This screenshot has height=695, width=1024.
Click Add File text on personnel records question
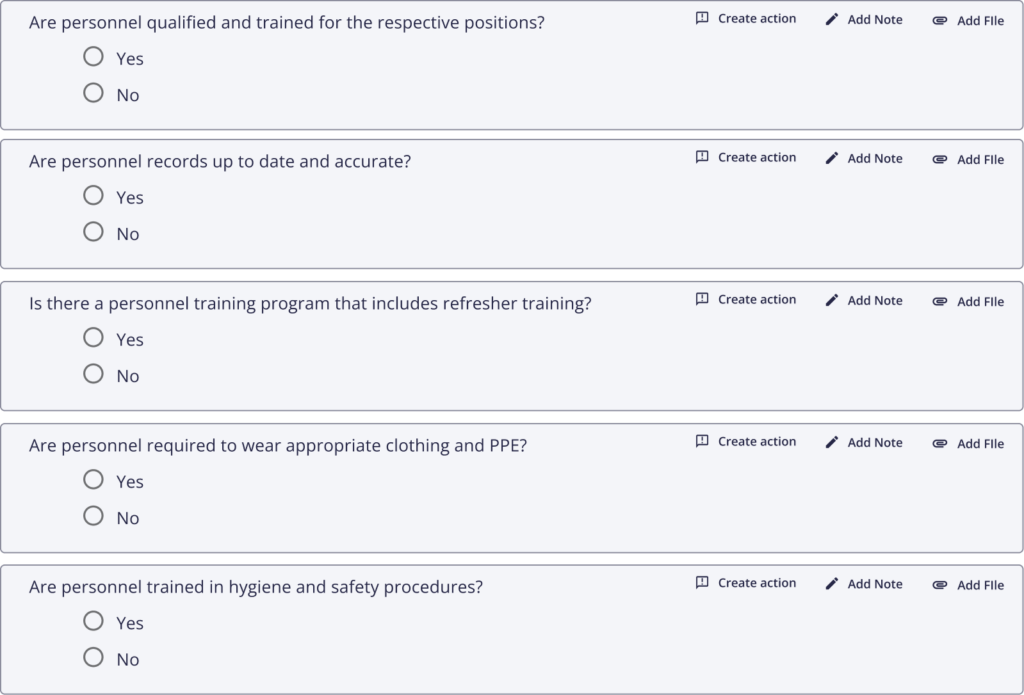(x=980, y=159)
